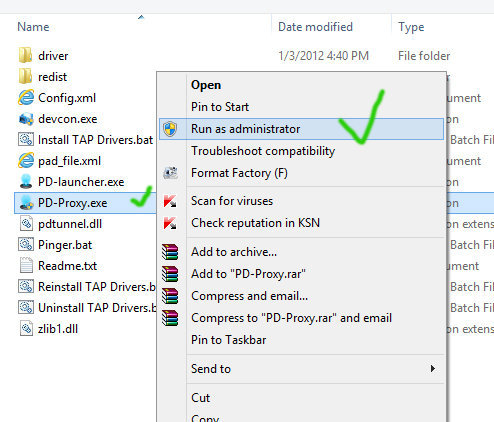494x422 pixels.
Task: Open the Send to menu entry
Action: [211, 369]
